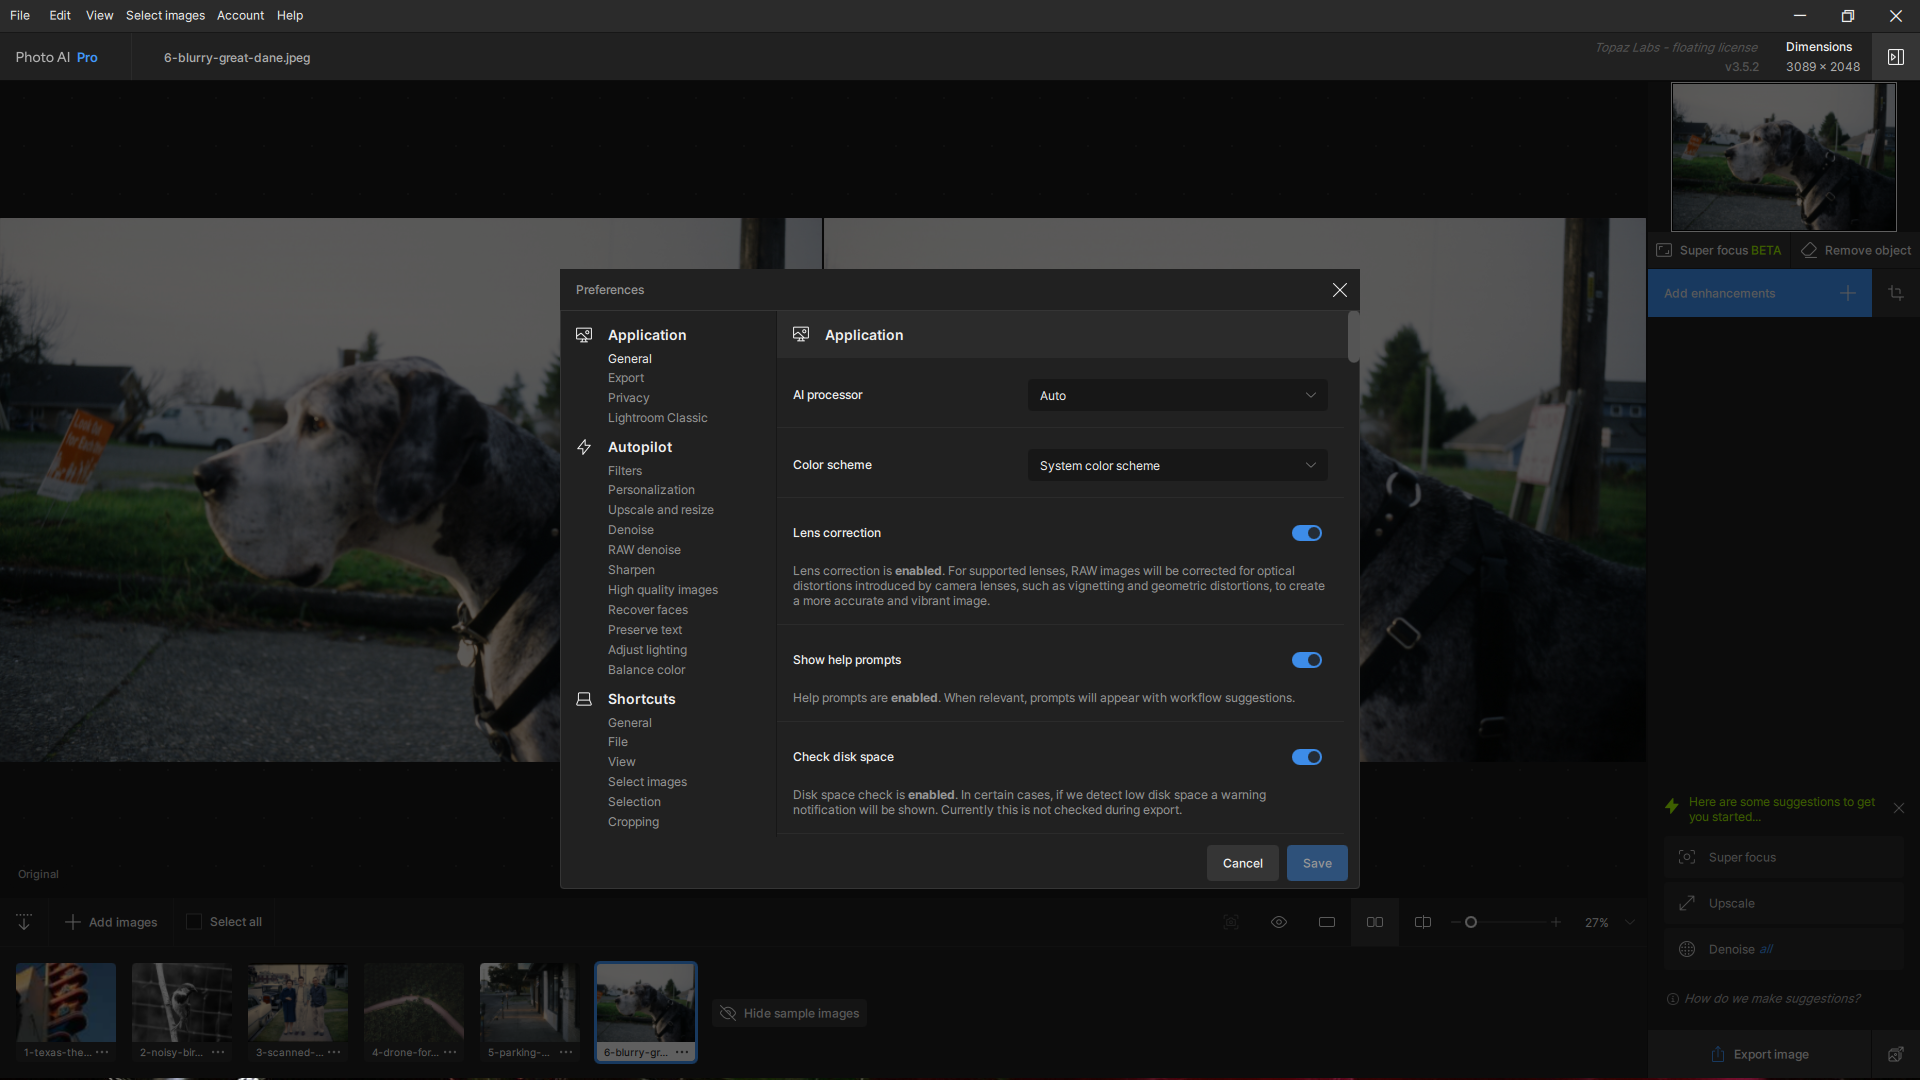This screenshot has height=1080, width=1920.
Task: Open the Select images menu
Action: pyautogui.click(x=165, y=15)
